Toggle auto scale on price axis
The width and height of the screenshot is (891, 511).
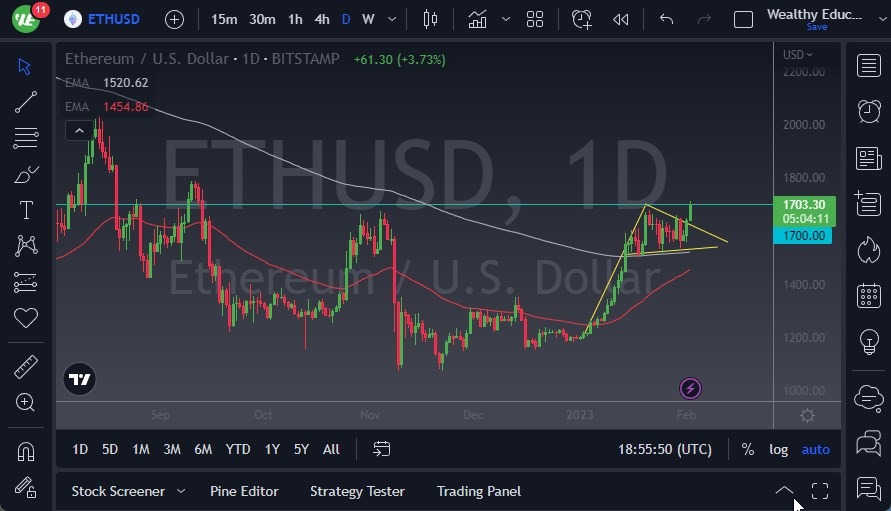coord(815,449)
